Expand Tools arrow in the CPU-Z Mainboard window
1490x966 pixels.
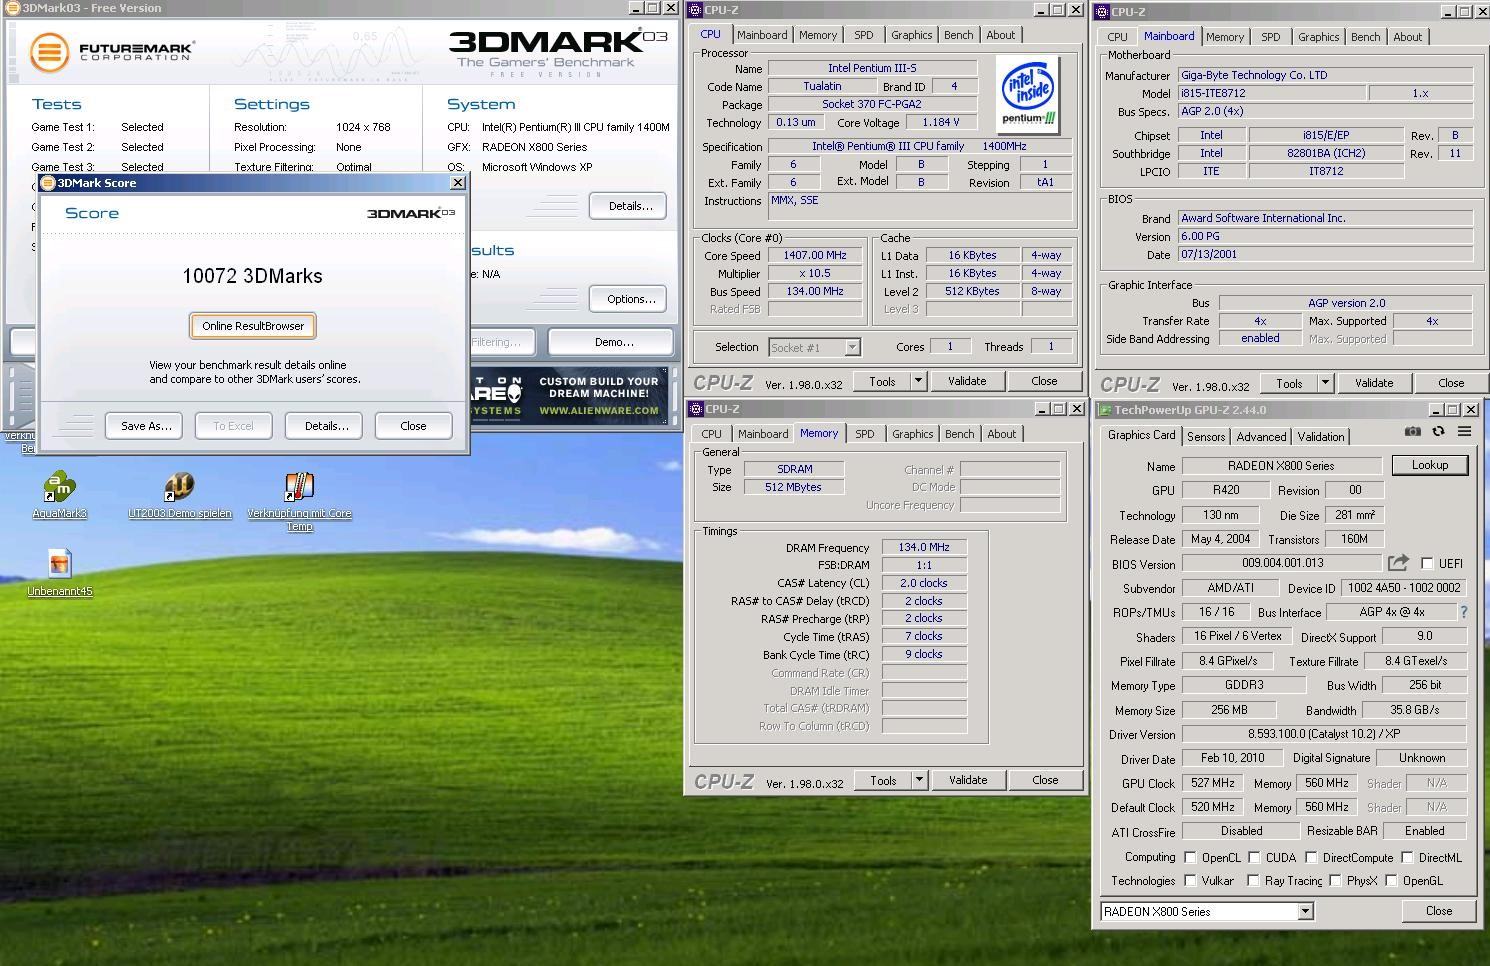point(1325,383)
